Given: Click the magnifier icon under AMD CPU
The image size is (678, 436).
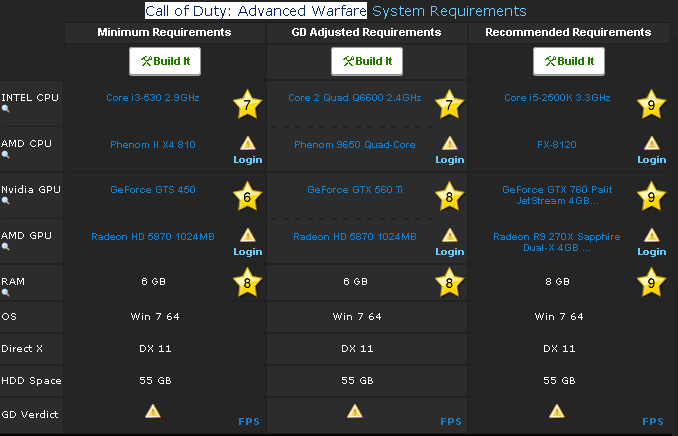Looking at the screenshot, I should (5, 154).
